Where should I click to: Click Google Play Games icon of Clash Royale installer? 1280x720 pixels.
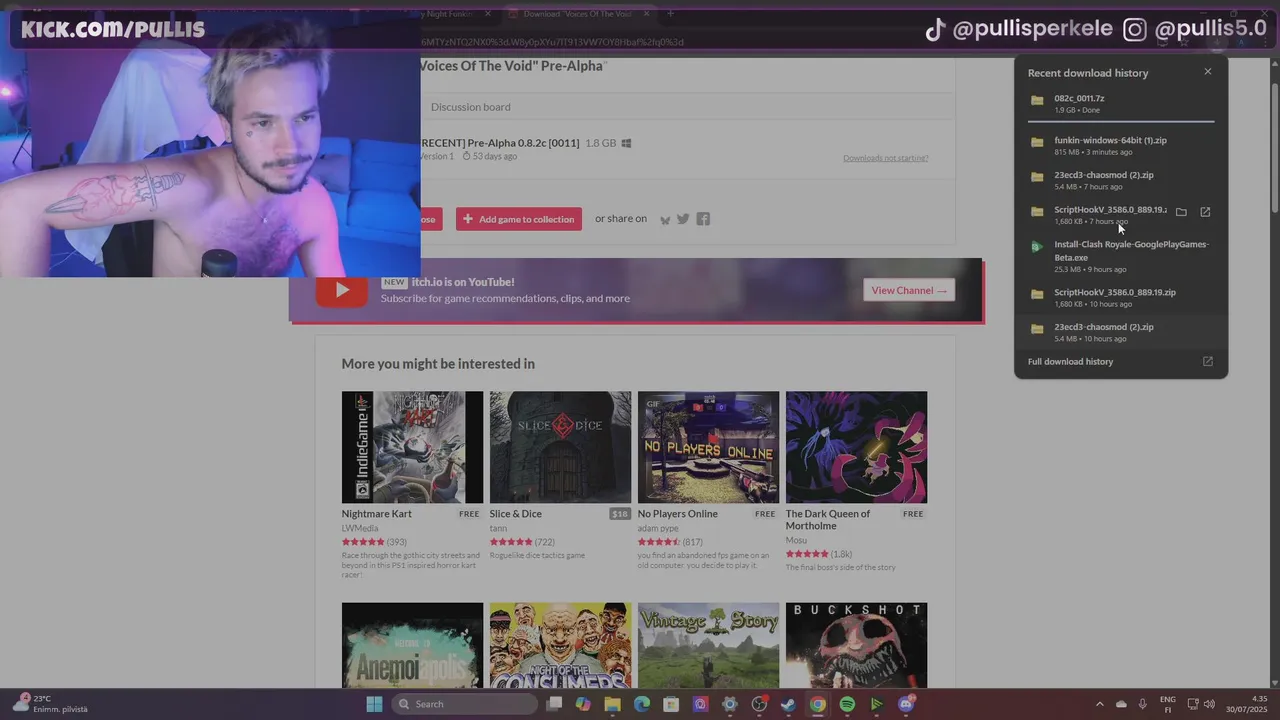1037,246
